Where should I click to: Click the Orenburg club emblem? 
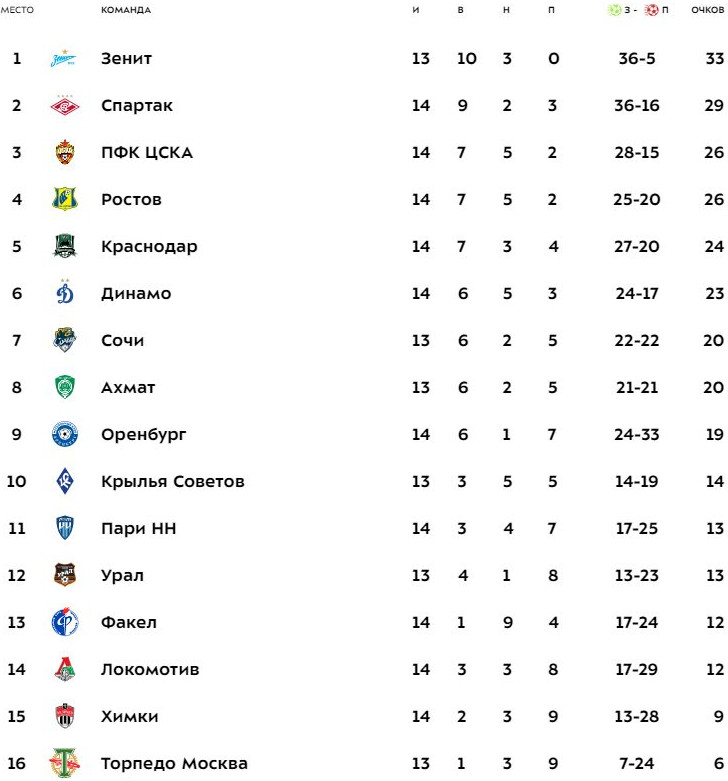pyautogui.click(x=64, y=435)
